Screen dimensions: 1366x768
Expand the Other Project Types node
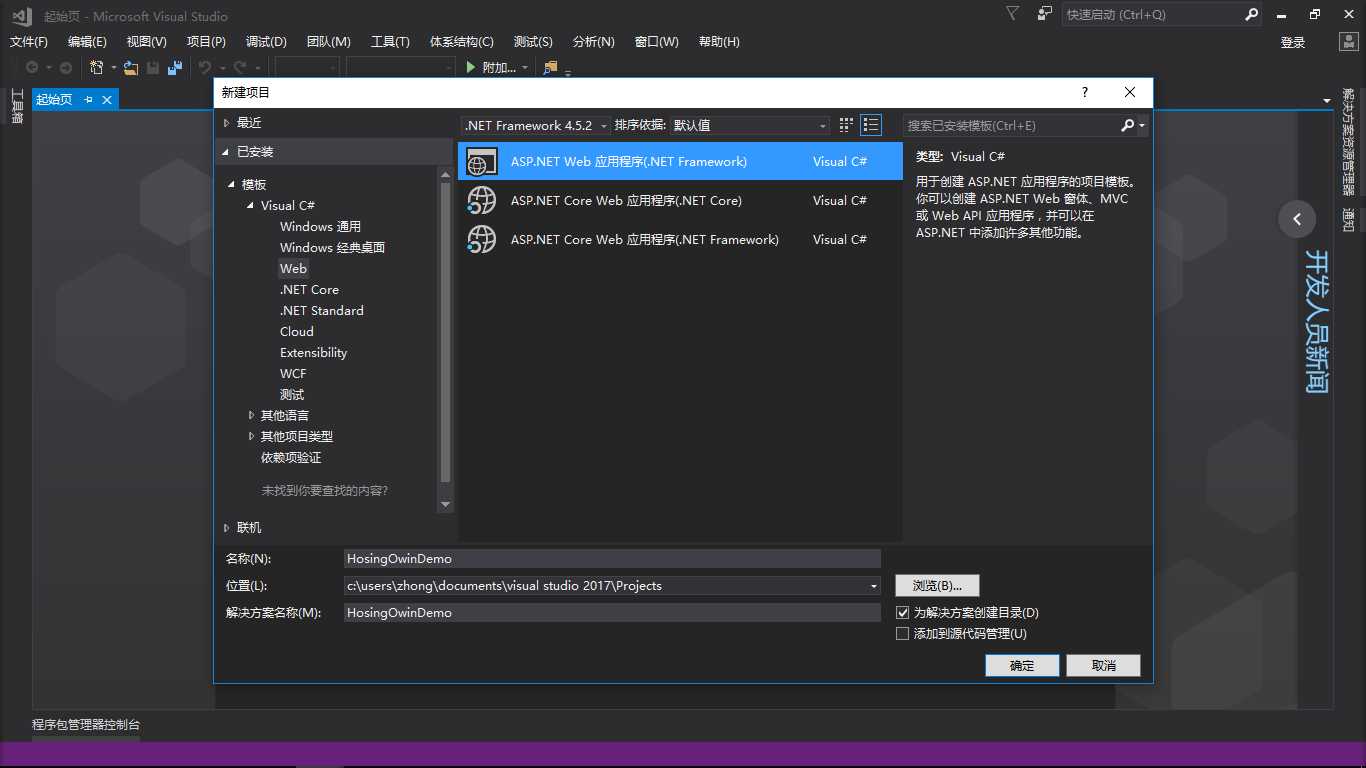(251, 436)
